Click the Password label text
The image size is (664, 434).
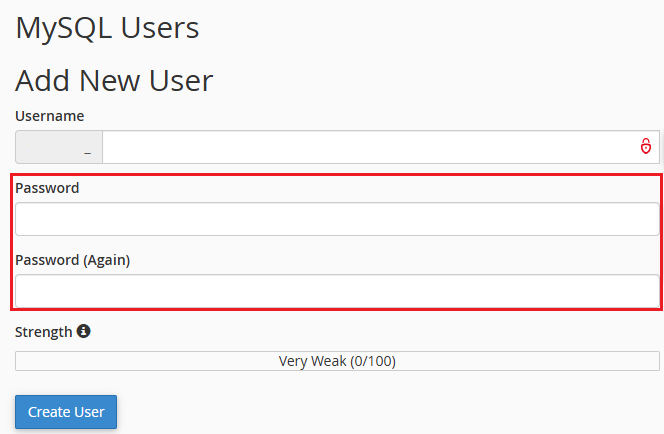click(x=47, y=188)
